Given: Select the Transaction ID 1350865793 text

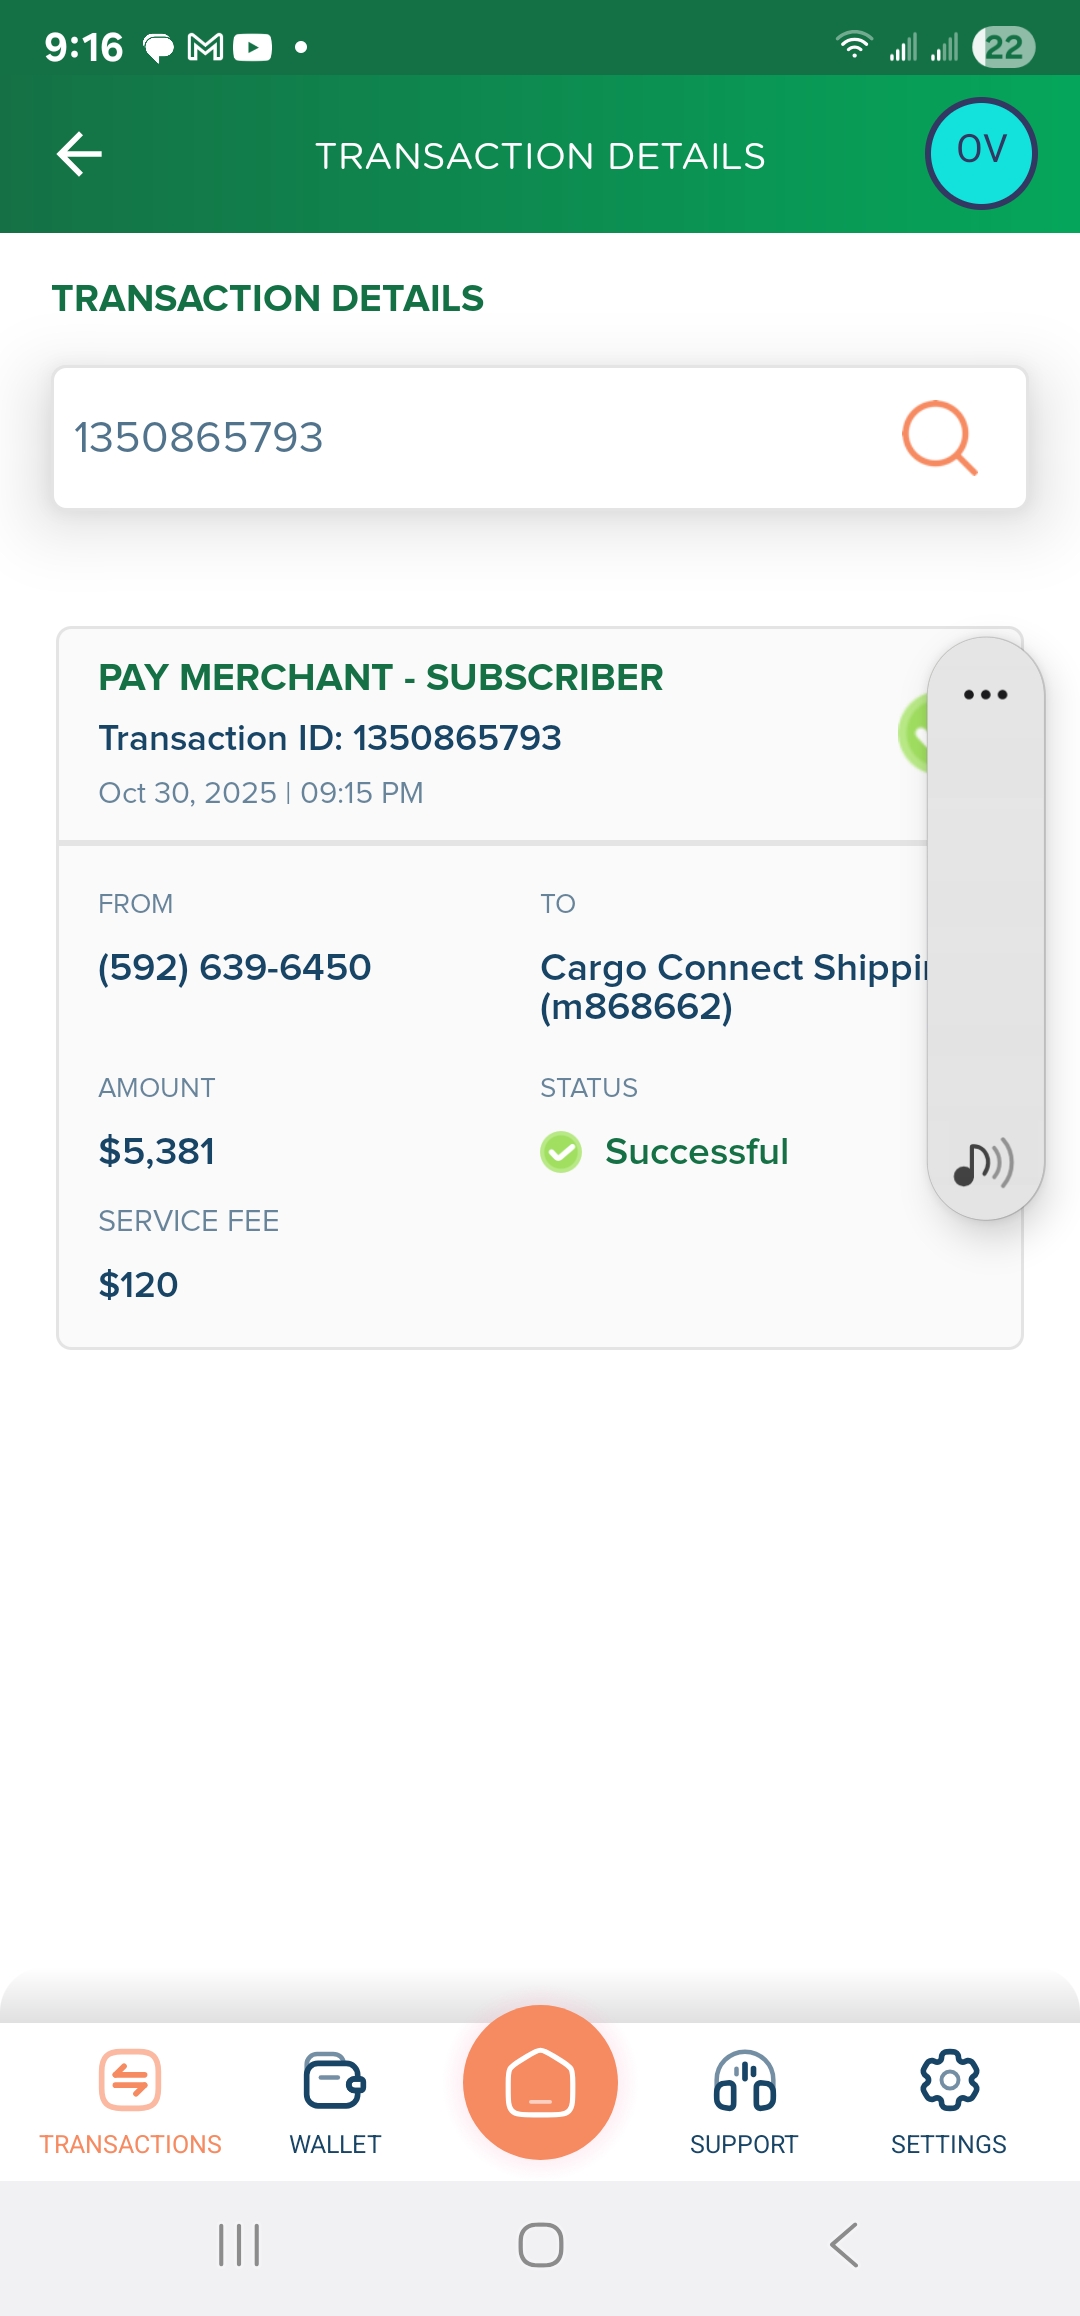Looking at the screenshot, I should 330,738.
